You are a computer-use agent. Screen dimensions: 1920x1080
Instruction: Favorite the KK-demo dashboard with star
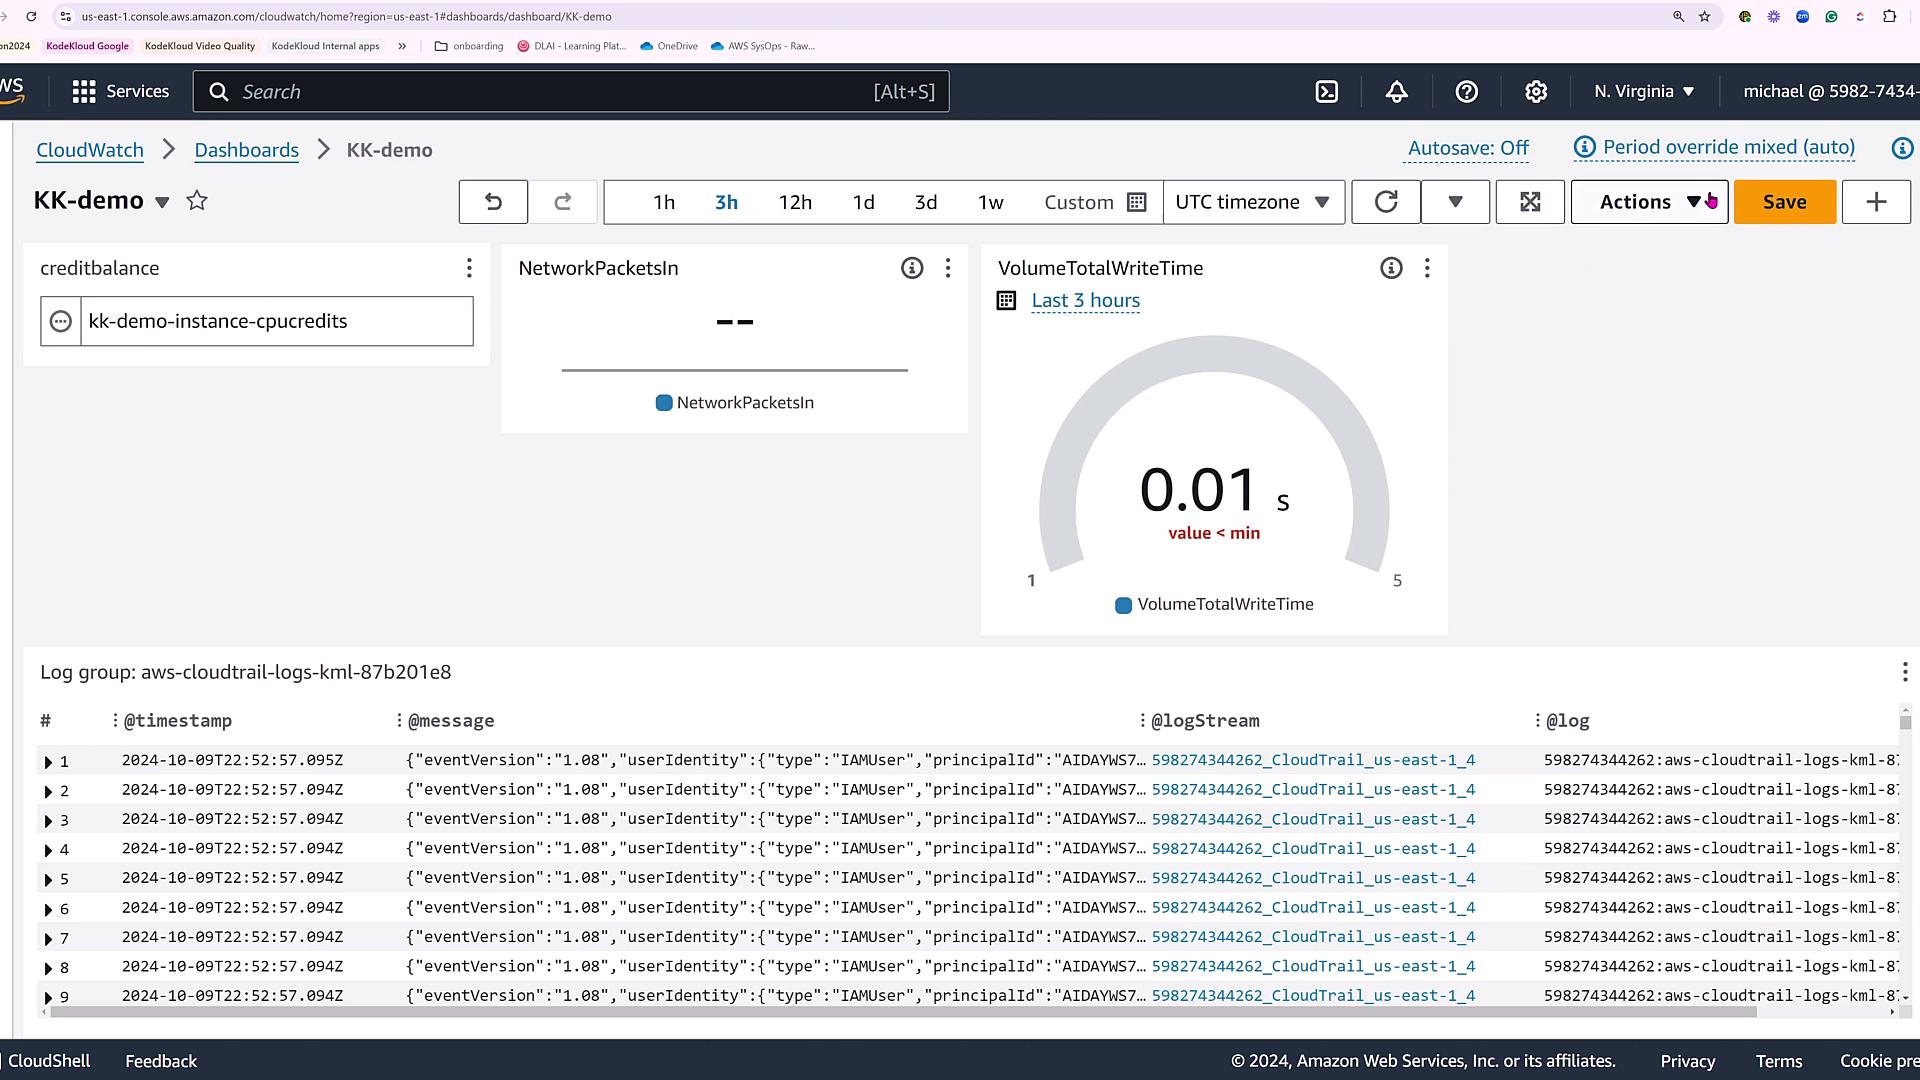point(197,201)
